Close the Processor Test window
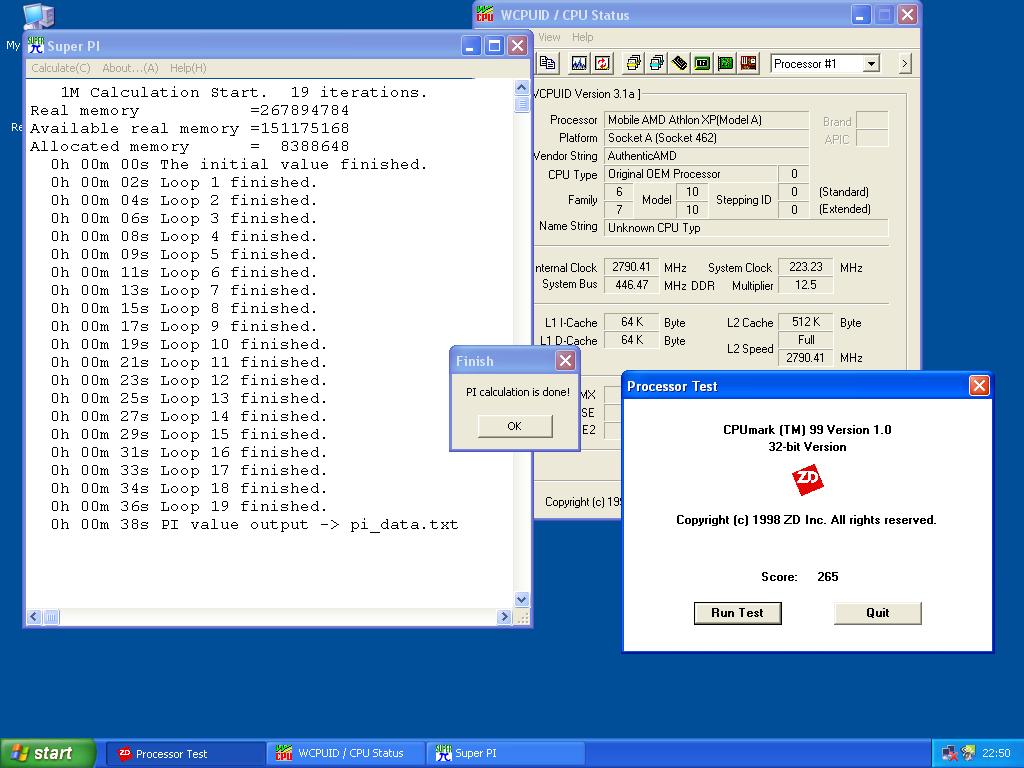This screenshot has width=1024, height=768. click(x=978, y=386)
